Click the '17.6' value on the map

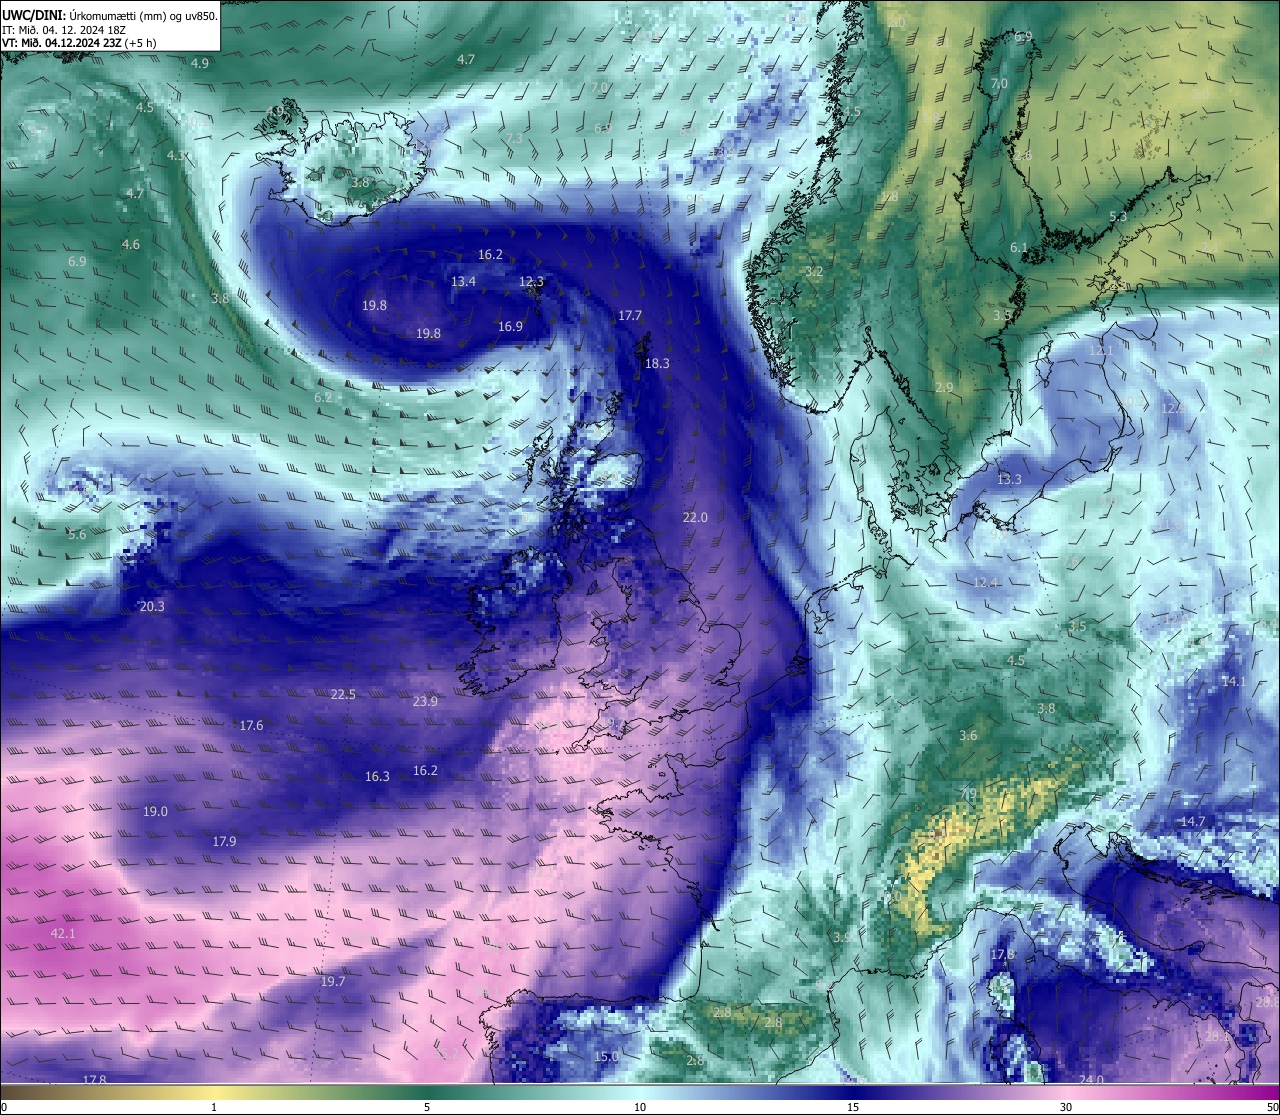click(x=251, y=725)
